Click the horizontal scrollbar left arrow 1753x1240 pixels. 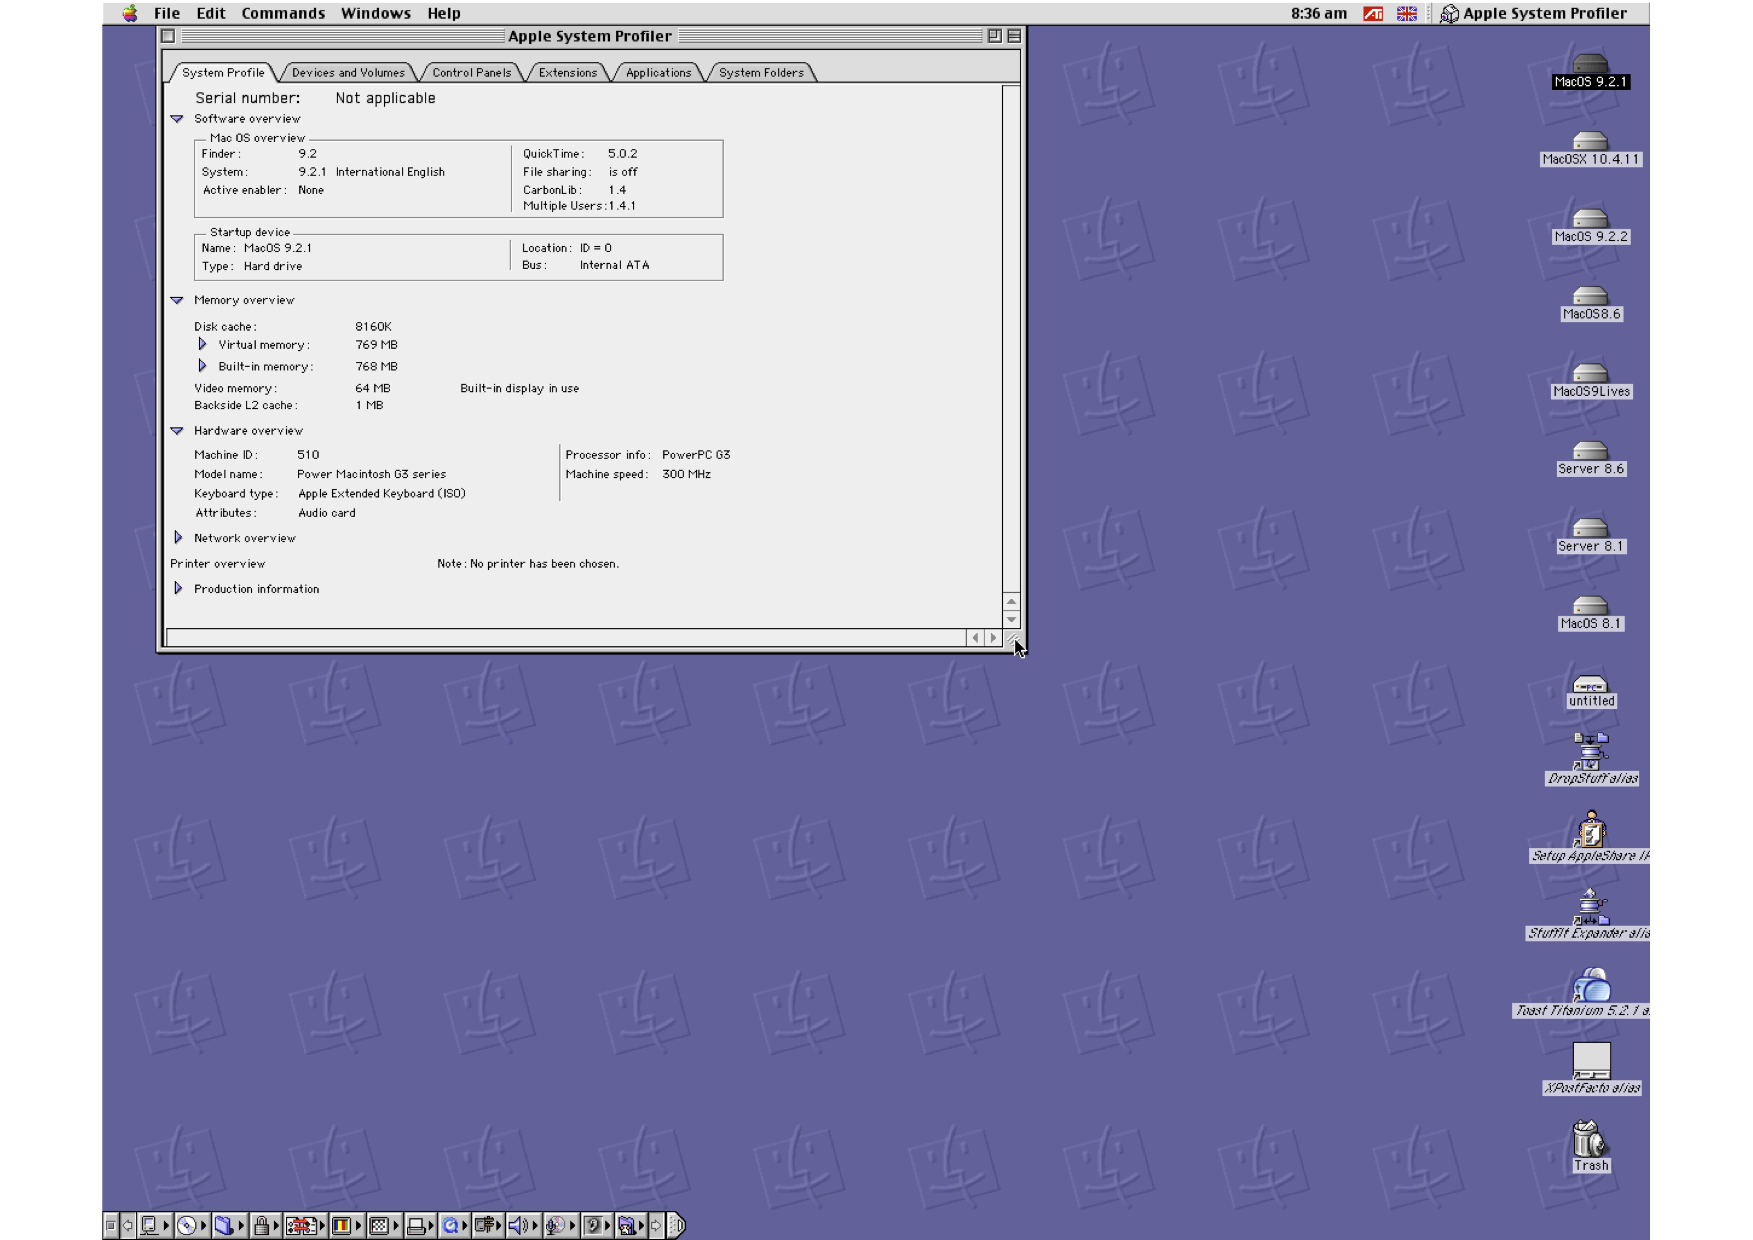tap(975, 637)
